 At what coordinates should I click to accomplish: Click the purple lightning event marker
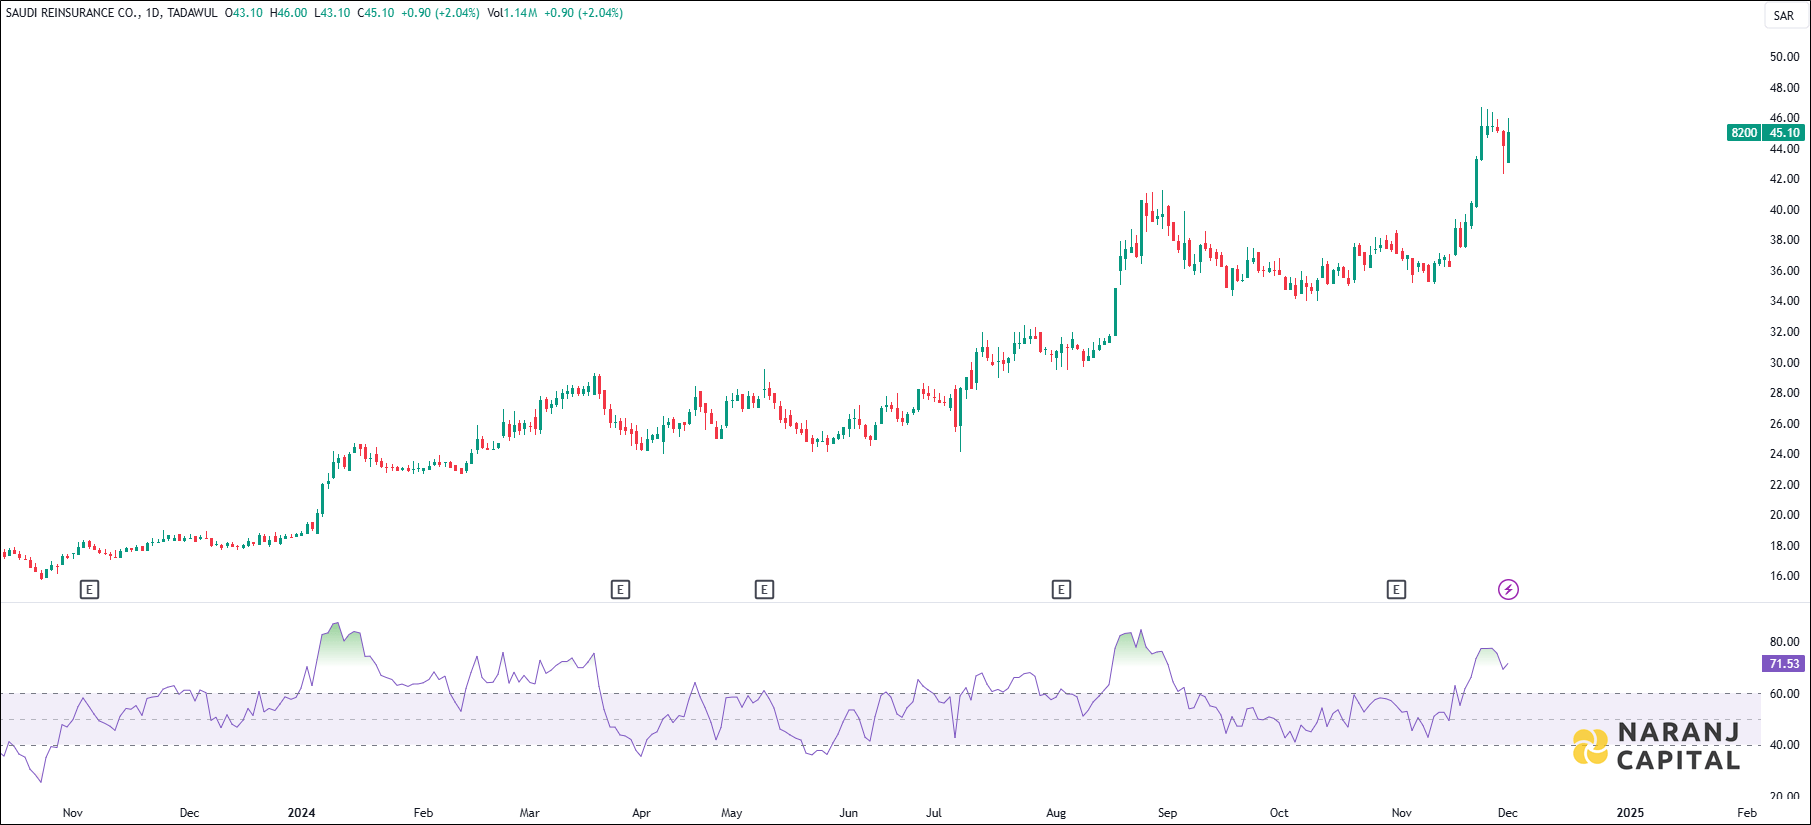1508,590
